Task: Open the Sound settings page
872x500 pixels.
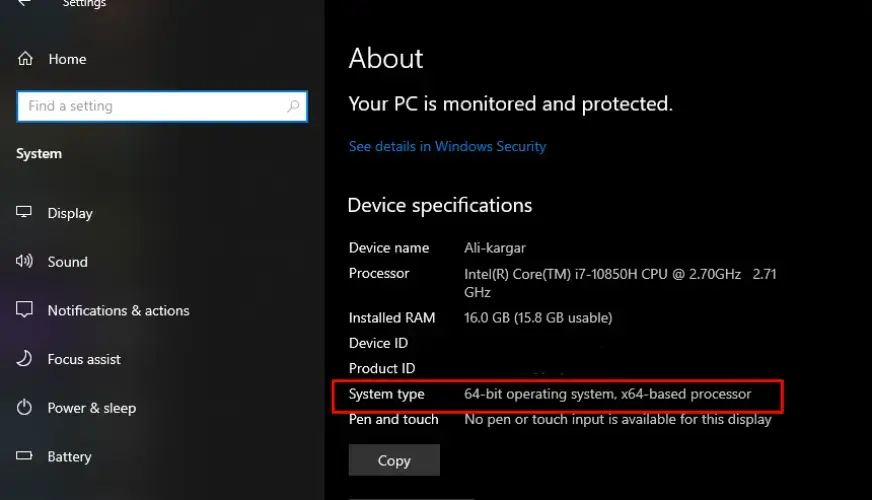Action: tap(67, 262)
